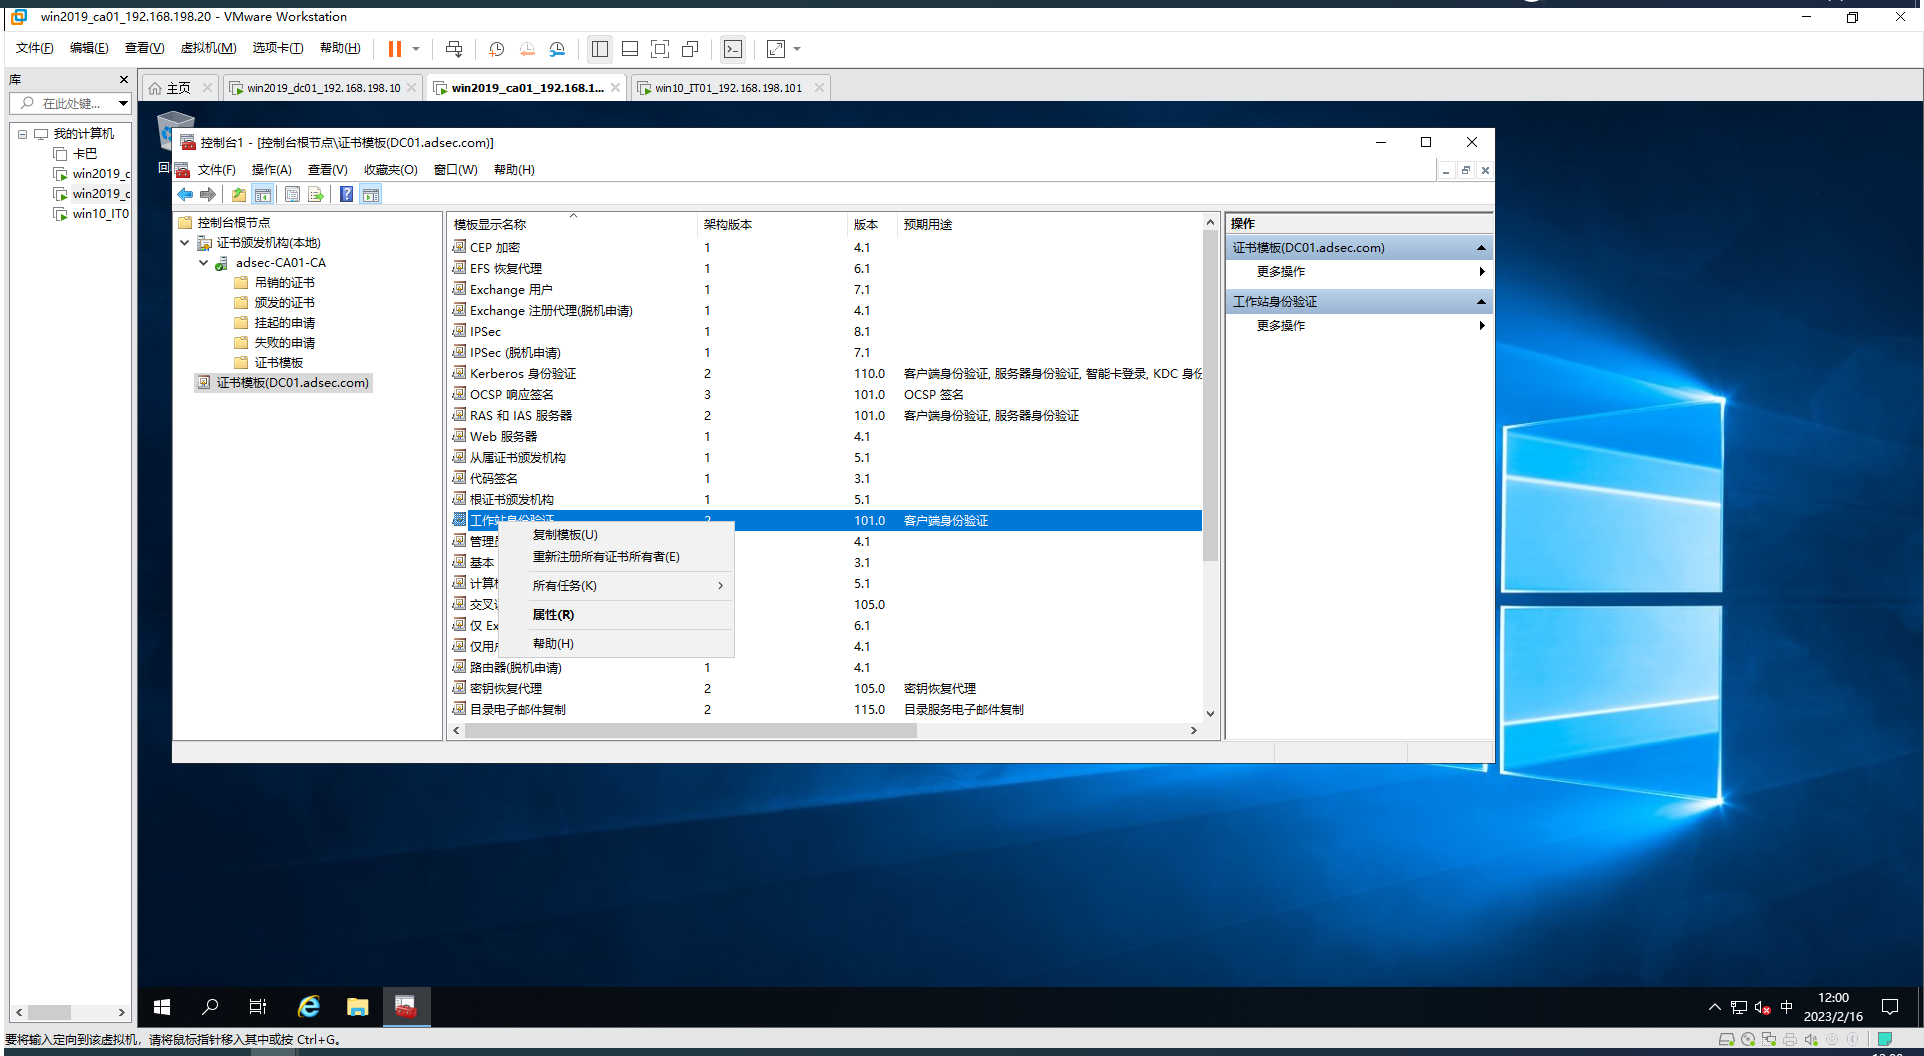The height and width of the screenshot is (1056, 1924).
Task: Choose 属性(R) in the context menu
Action: (553, 615)
